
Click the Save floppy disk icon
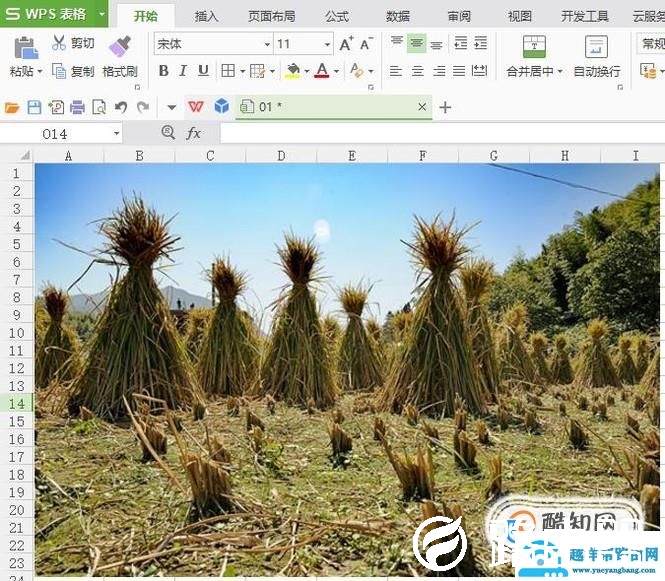pos(34,107)
